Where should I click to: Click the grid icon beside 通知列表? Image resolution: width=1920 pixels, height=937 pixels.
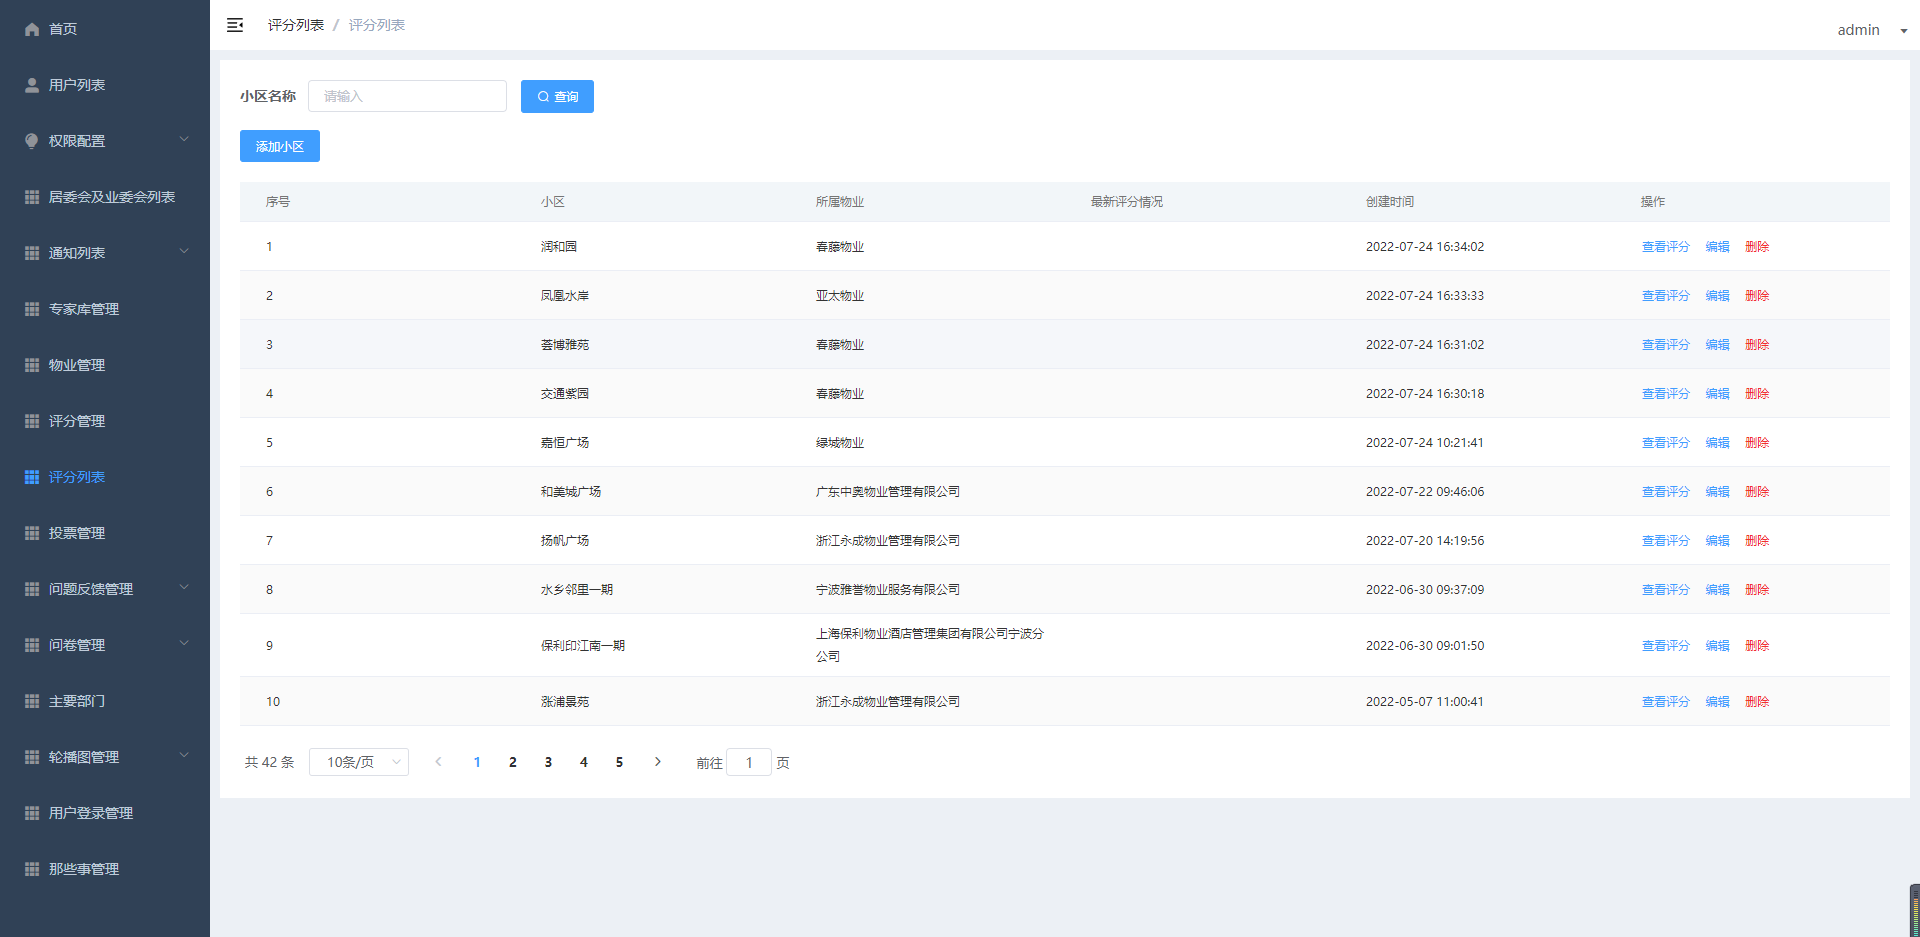click(32, 253)
